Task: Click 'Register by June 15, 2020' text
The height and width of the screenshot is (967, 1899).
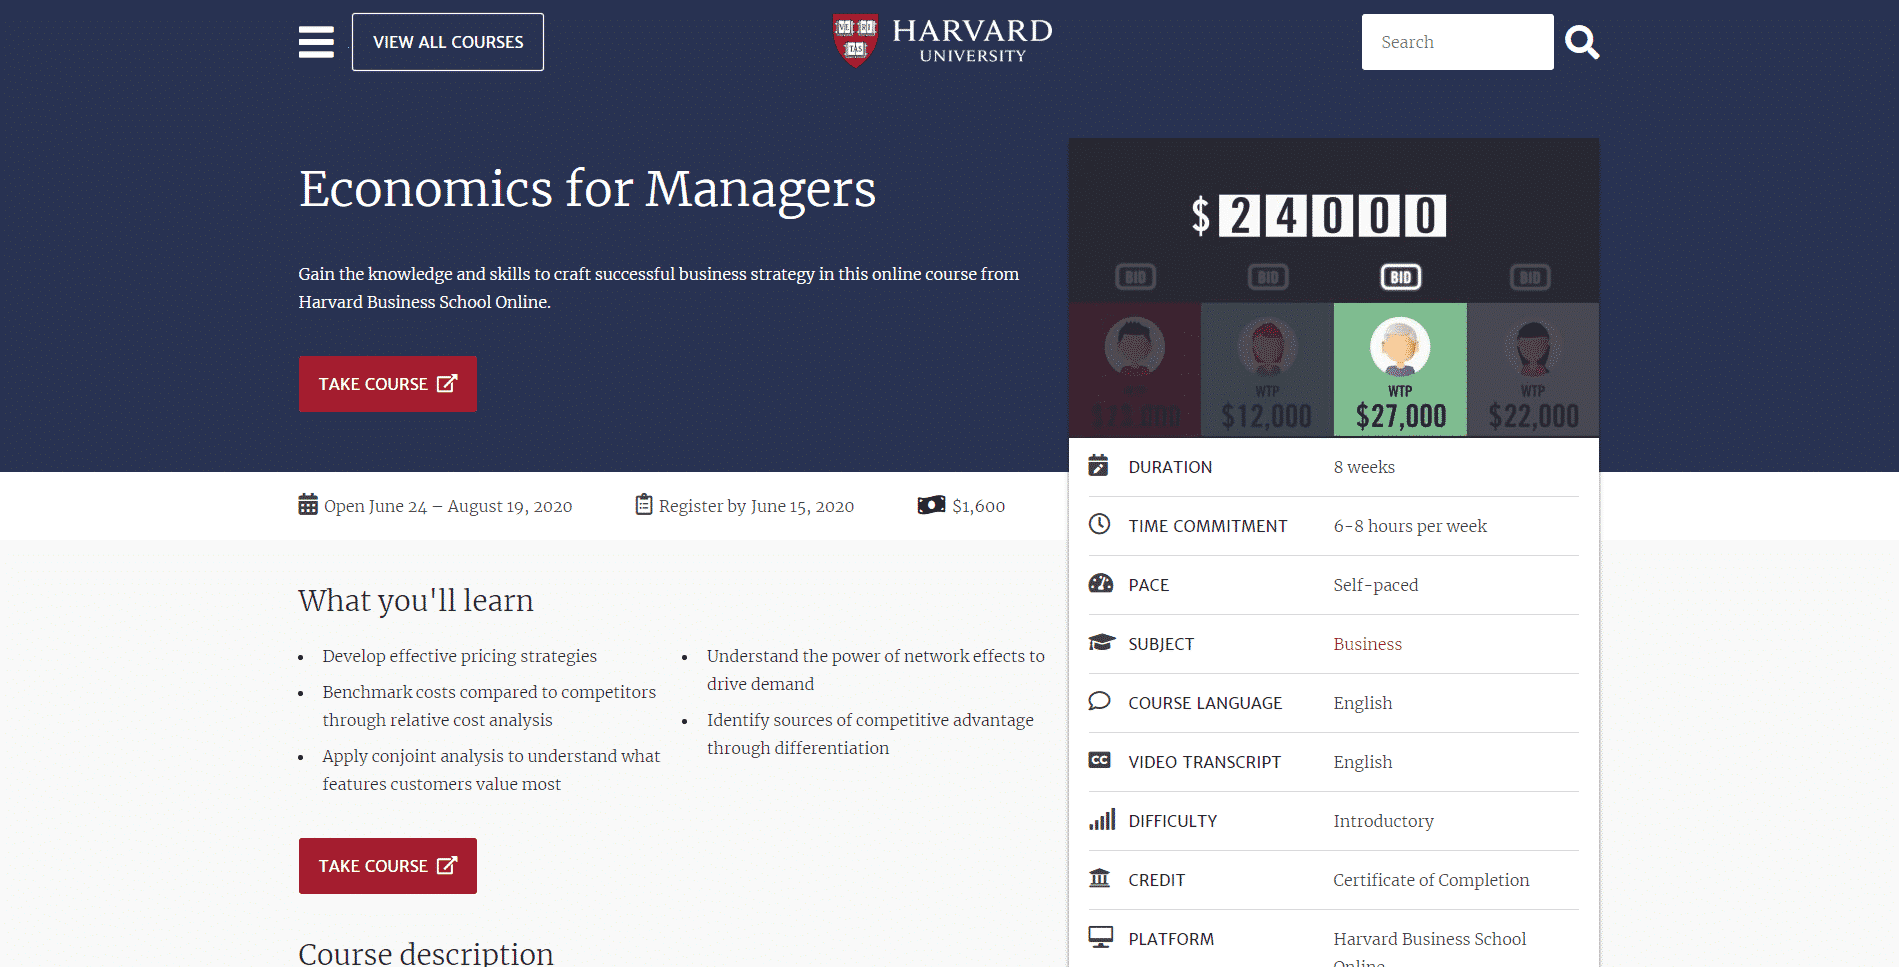Action: (x=756, y=506)
